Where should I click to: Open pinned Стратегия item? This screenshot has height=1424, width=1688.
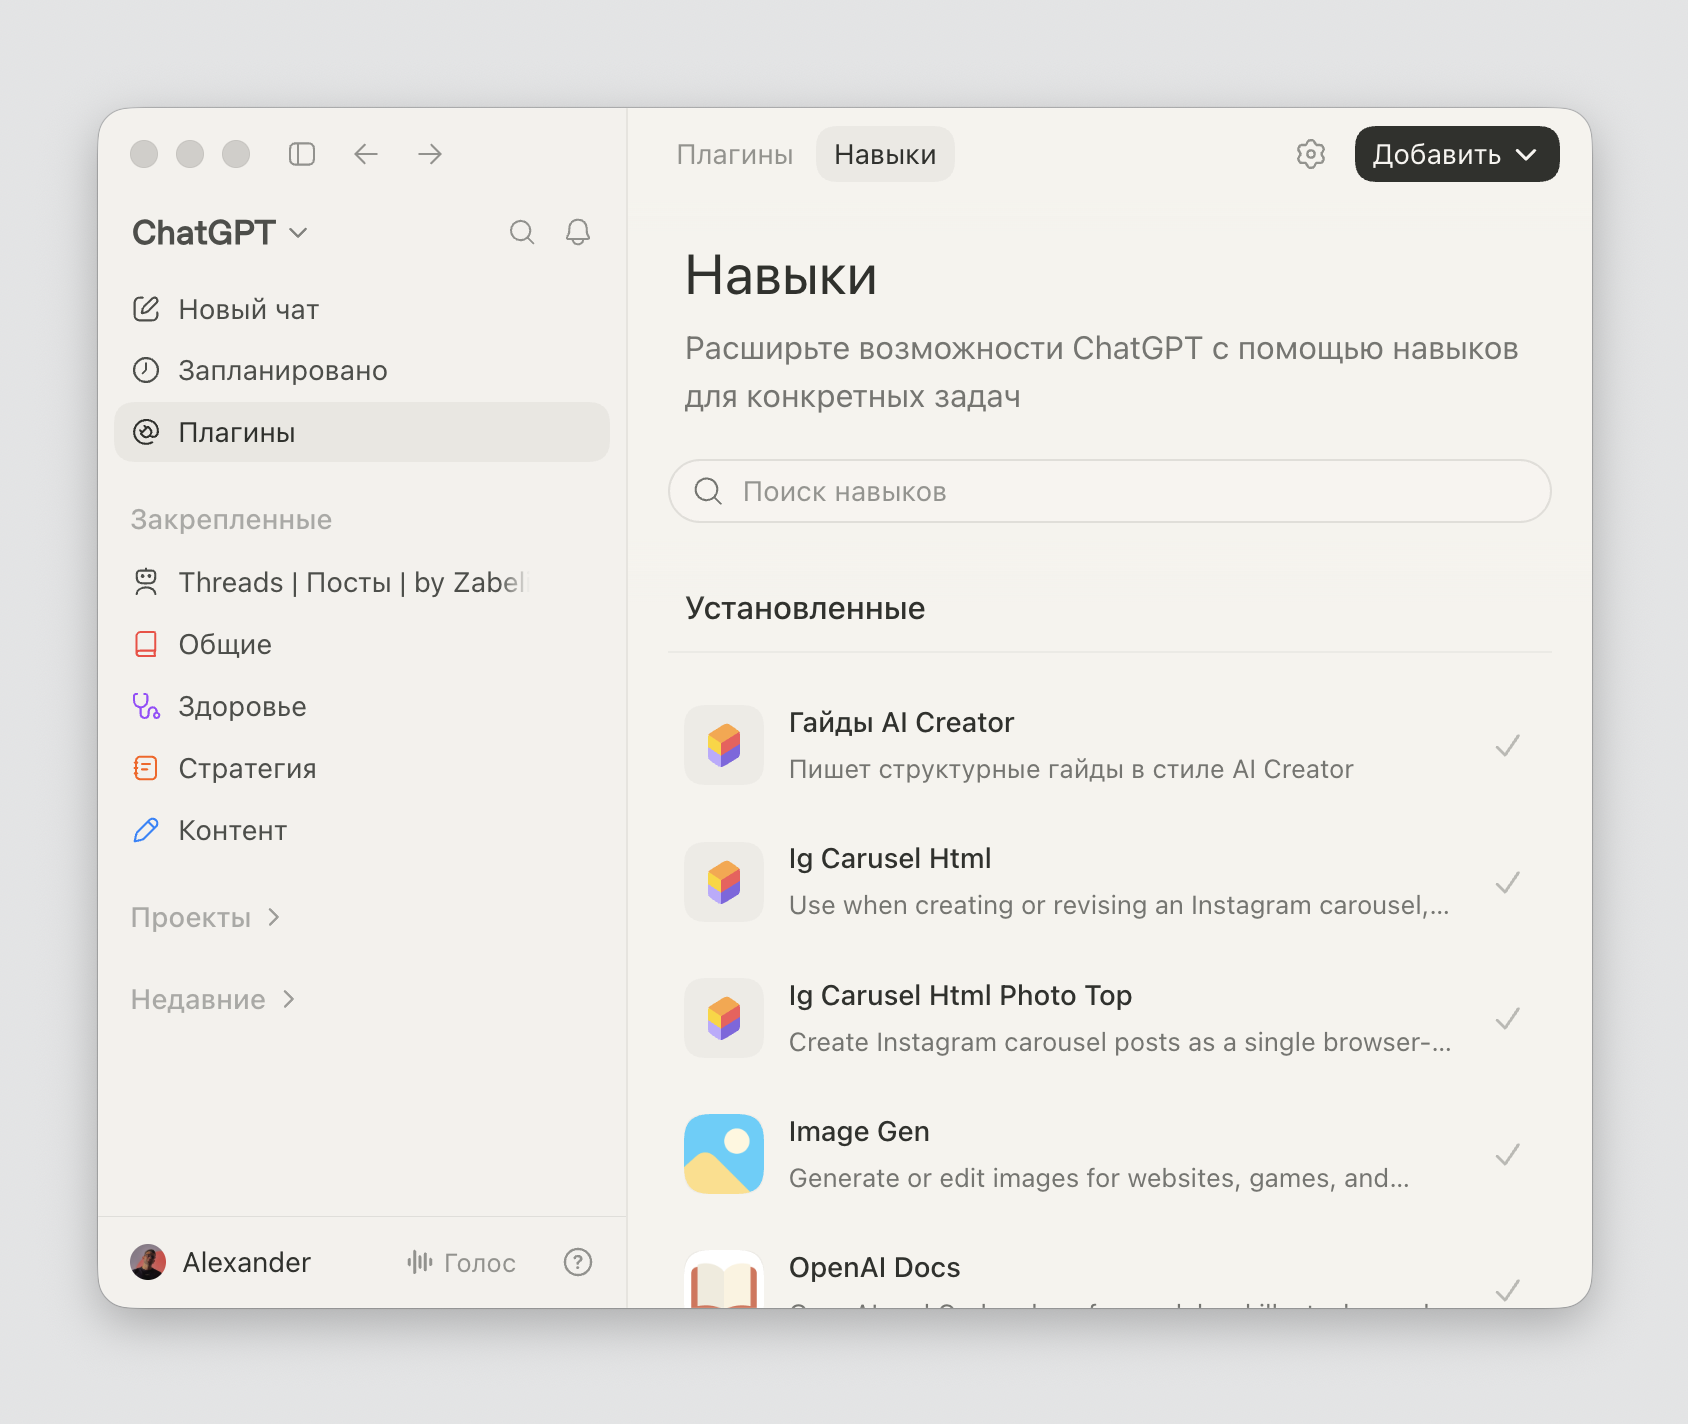click(362, 768)
